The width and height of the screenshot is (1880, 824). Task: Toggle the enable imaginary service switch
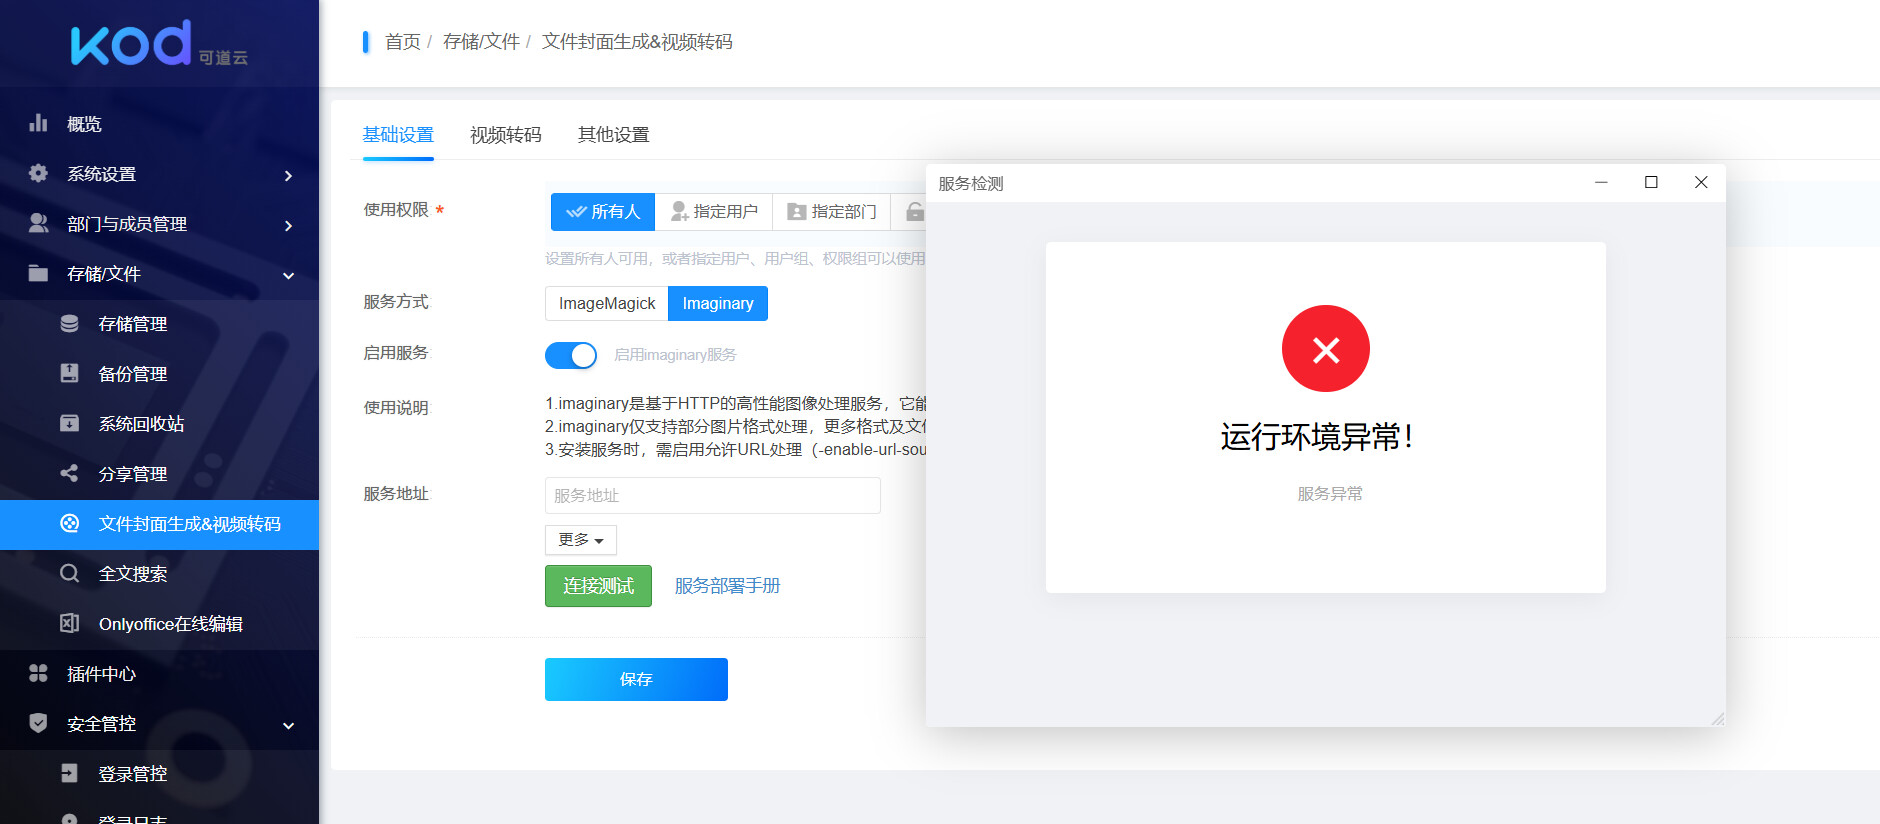tap(570, 355)
